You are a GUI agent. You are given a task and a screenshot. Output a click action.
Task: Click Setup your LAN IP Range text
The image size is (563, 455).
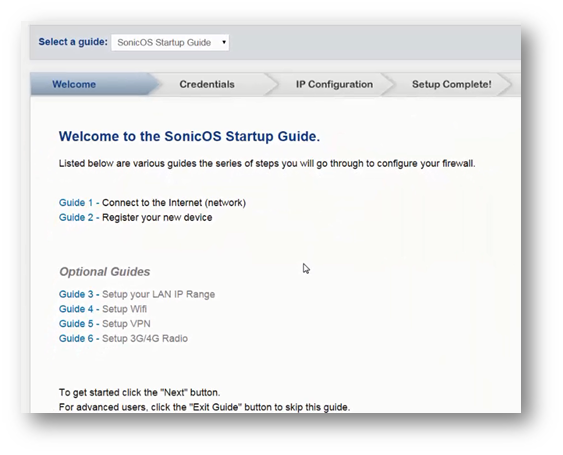(x=158, y=294)
